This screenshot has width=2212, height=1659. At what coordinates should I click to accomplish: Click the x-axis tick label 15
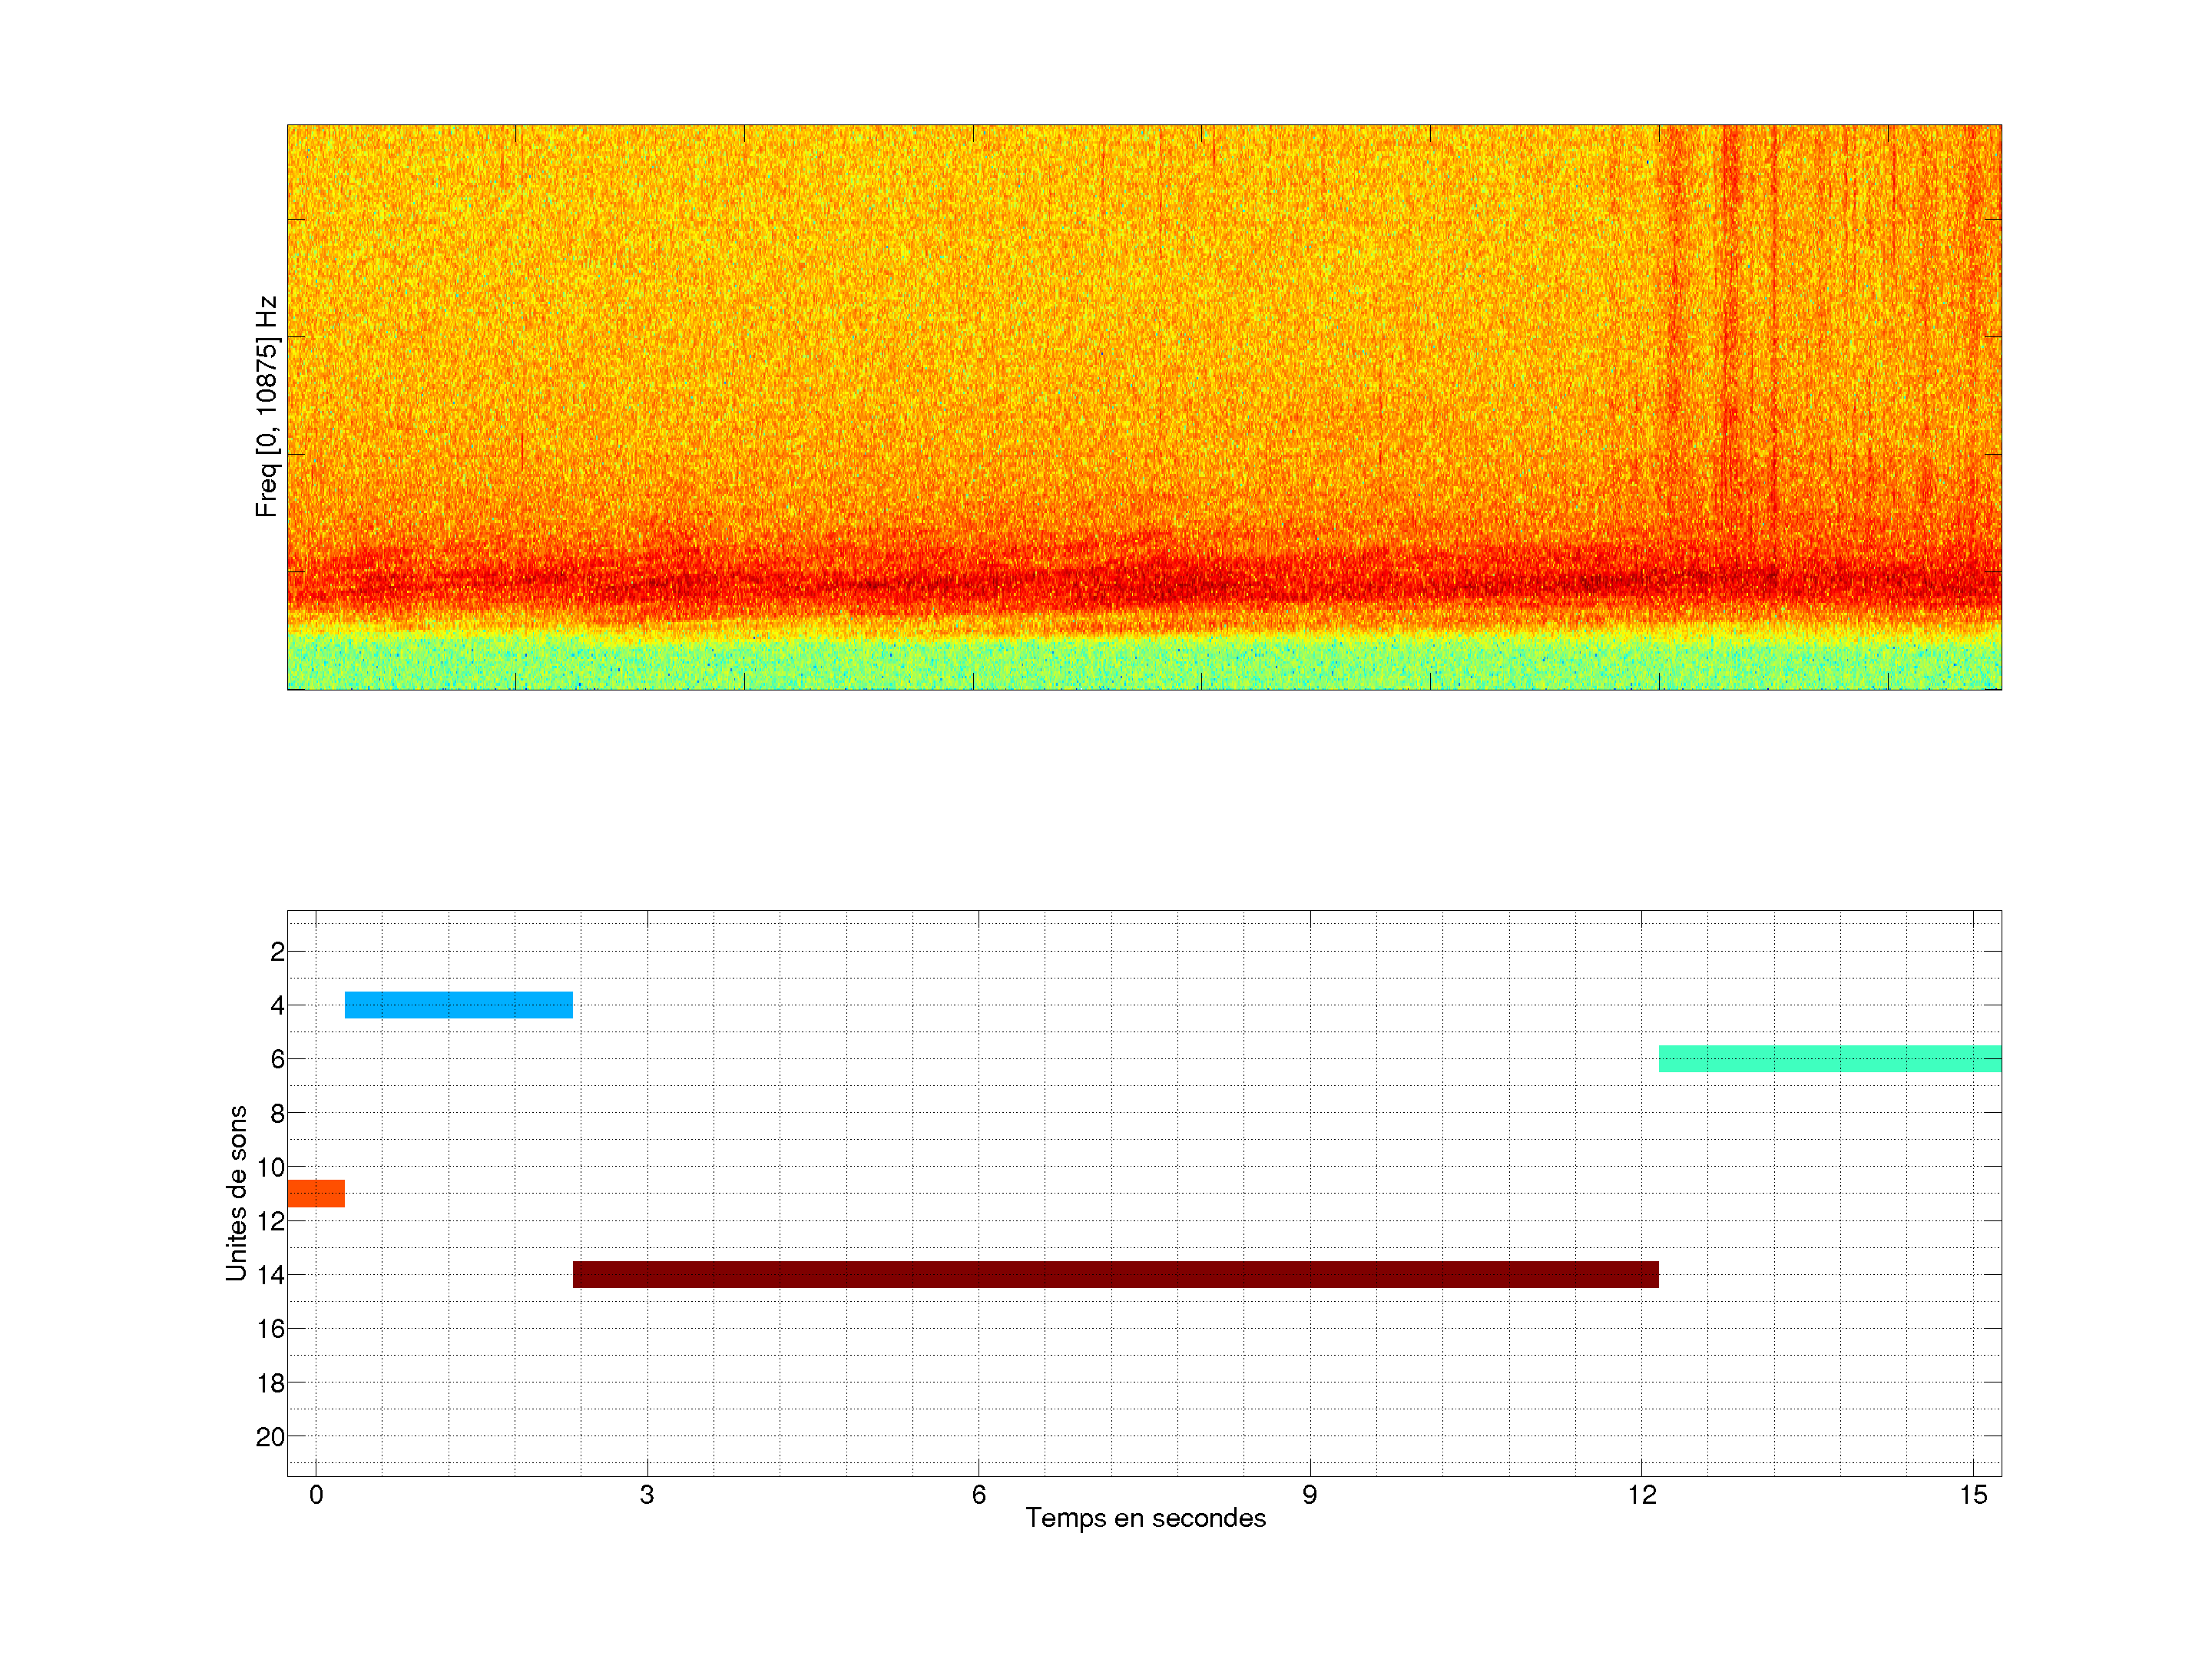[1972, 1495]
